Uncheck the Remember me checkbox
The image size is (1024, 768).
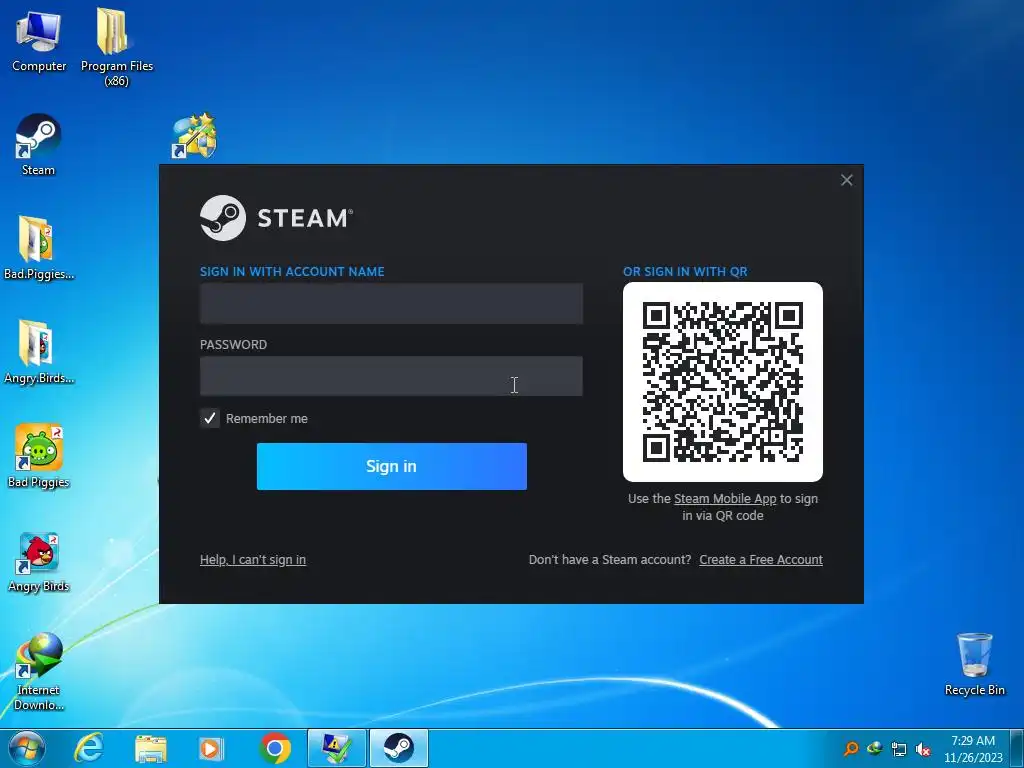pos(210,418)
